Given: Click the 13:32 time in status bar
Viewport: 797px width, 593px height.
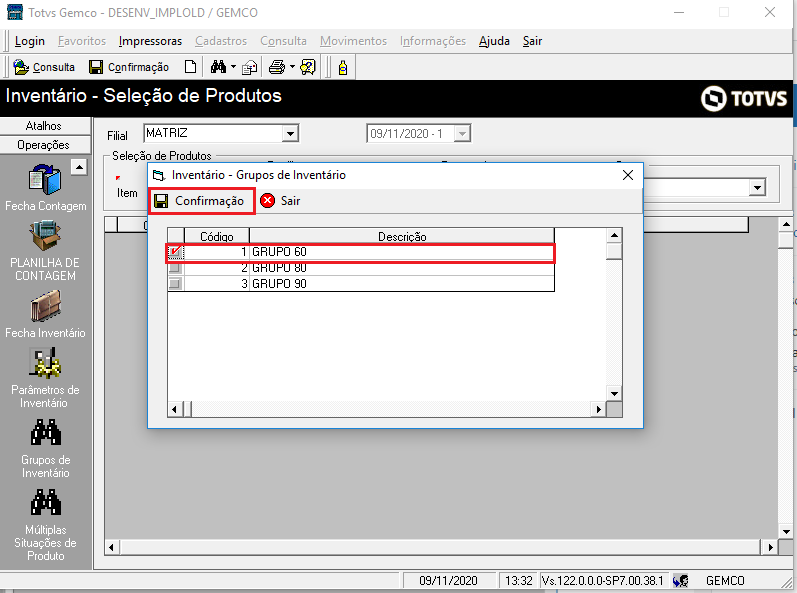Looking at the screenshot, I should click(519, 581).
